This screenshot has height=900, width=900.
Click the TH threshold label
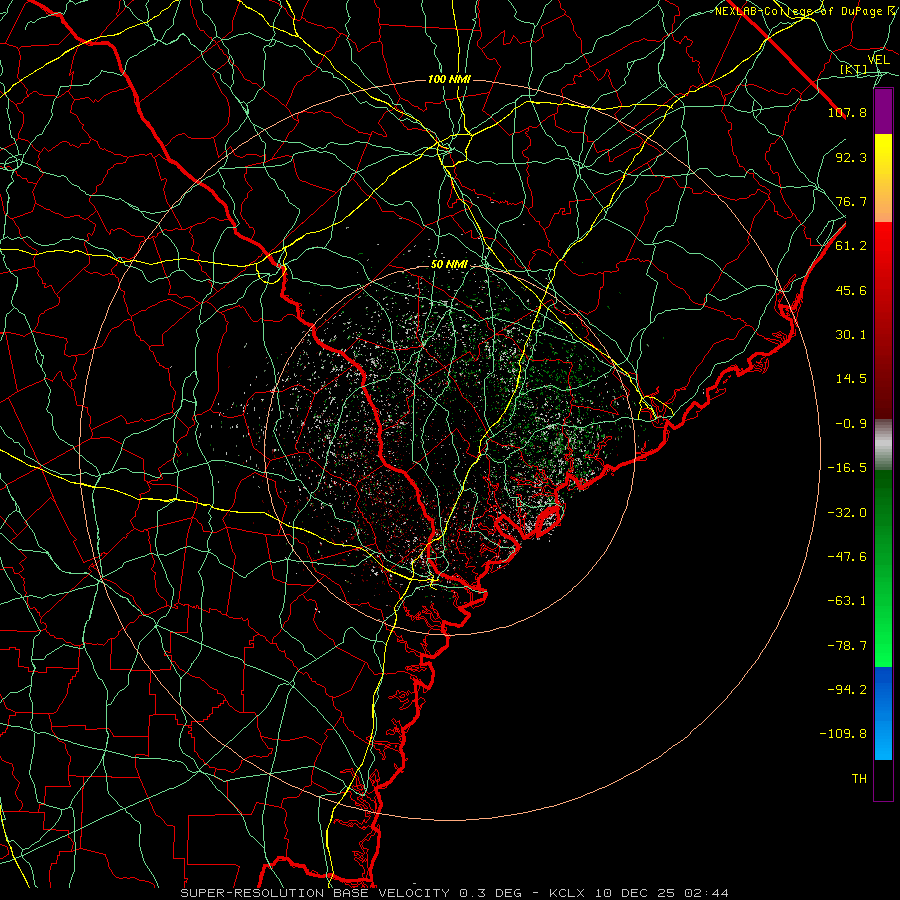point(859,779)
